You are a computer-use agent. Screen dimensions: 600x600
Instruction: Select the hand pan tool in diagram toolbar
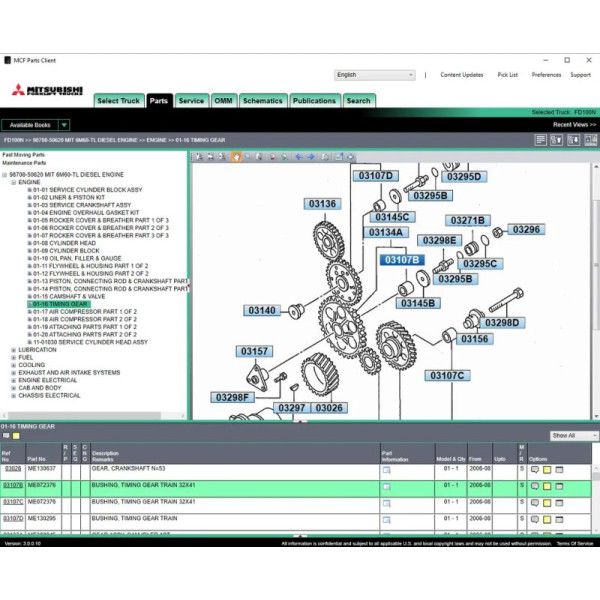[x=236, y=157]
